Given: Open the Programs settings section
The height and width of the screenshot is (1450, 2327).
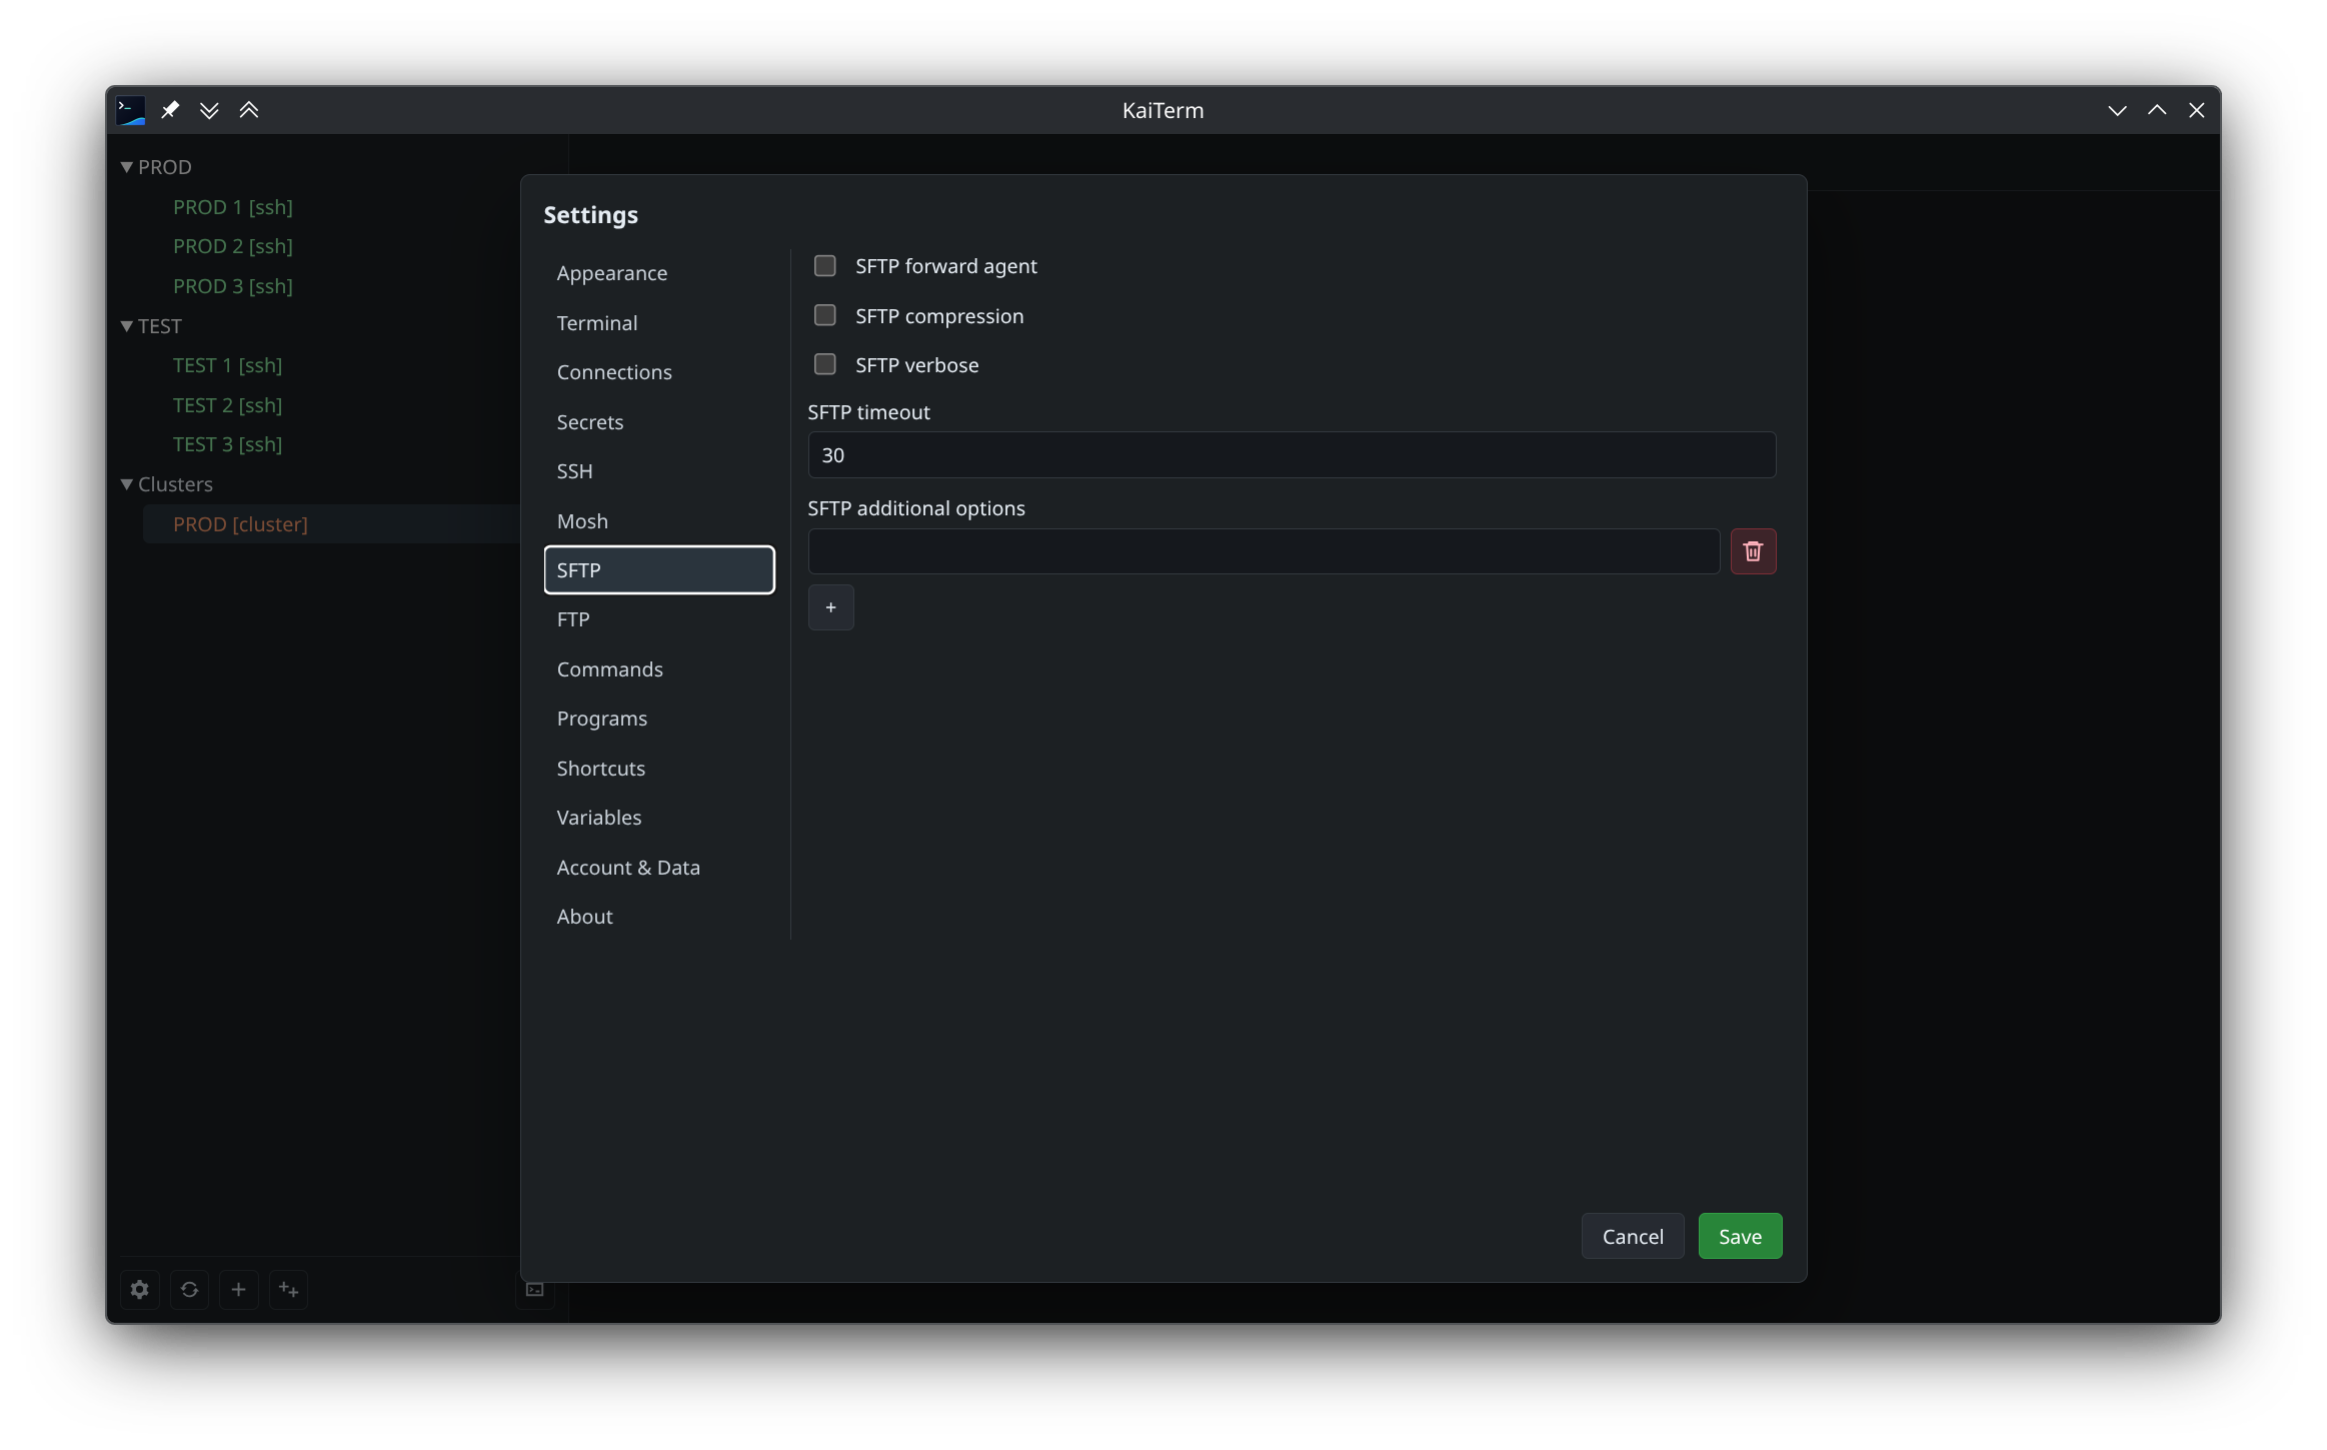Looking at the screenshot, I should tap(658, 718).
